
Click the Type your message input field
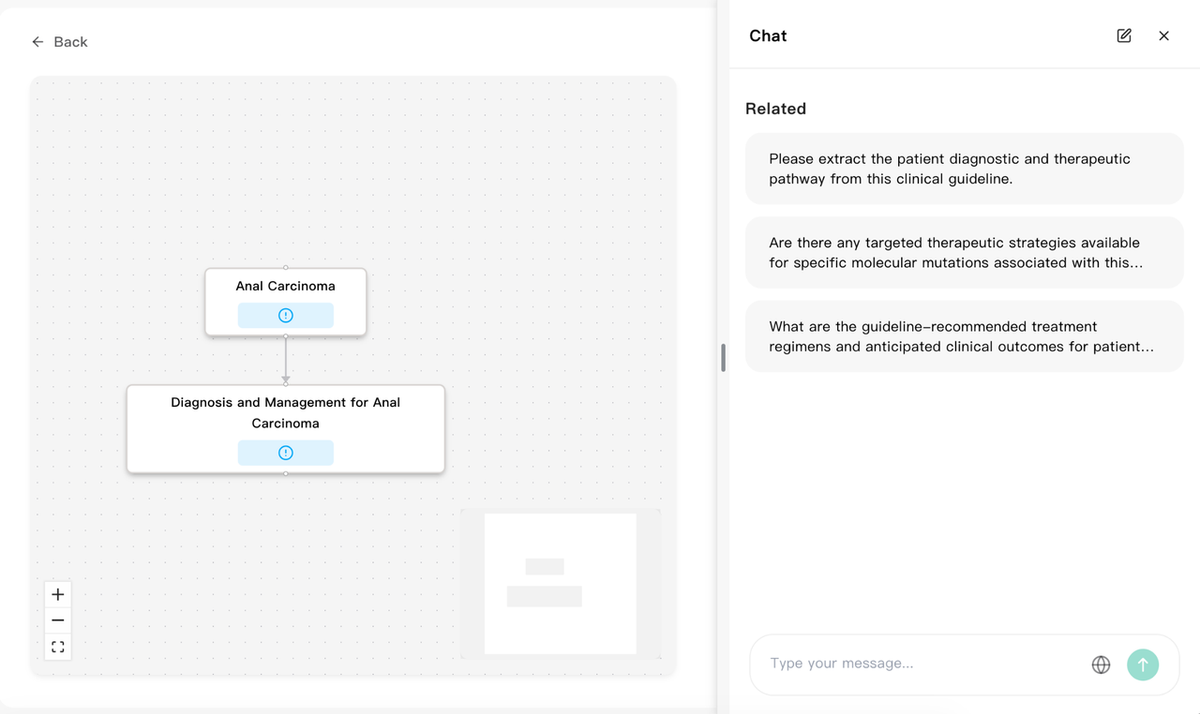click(x=920, y=663)
